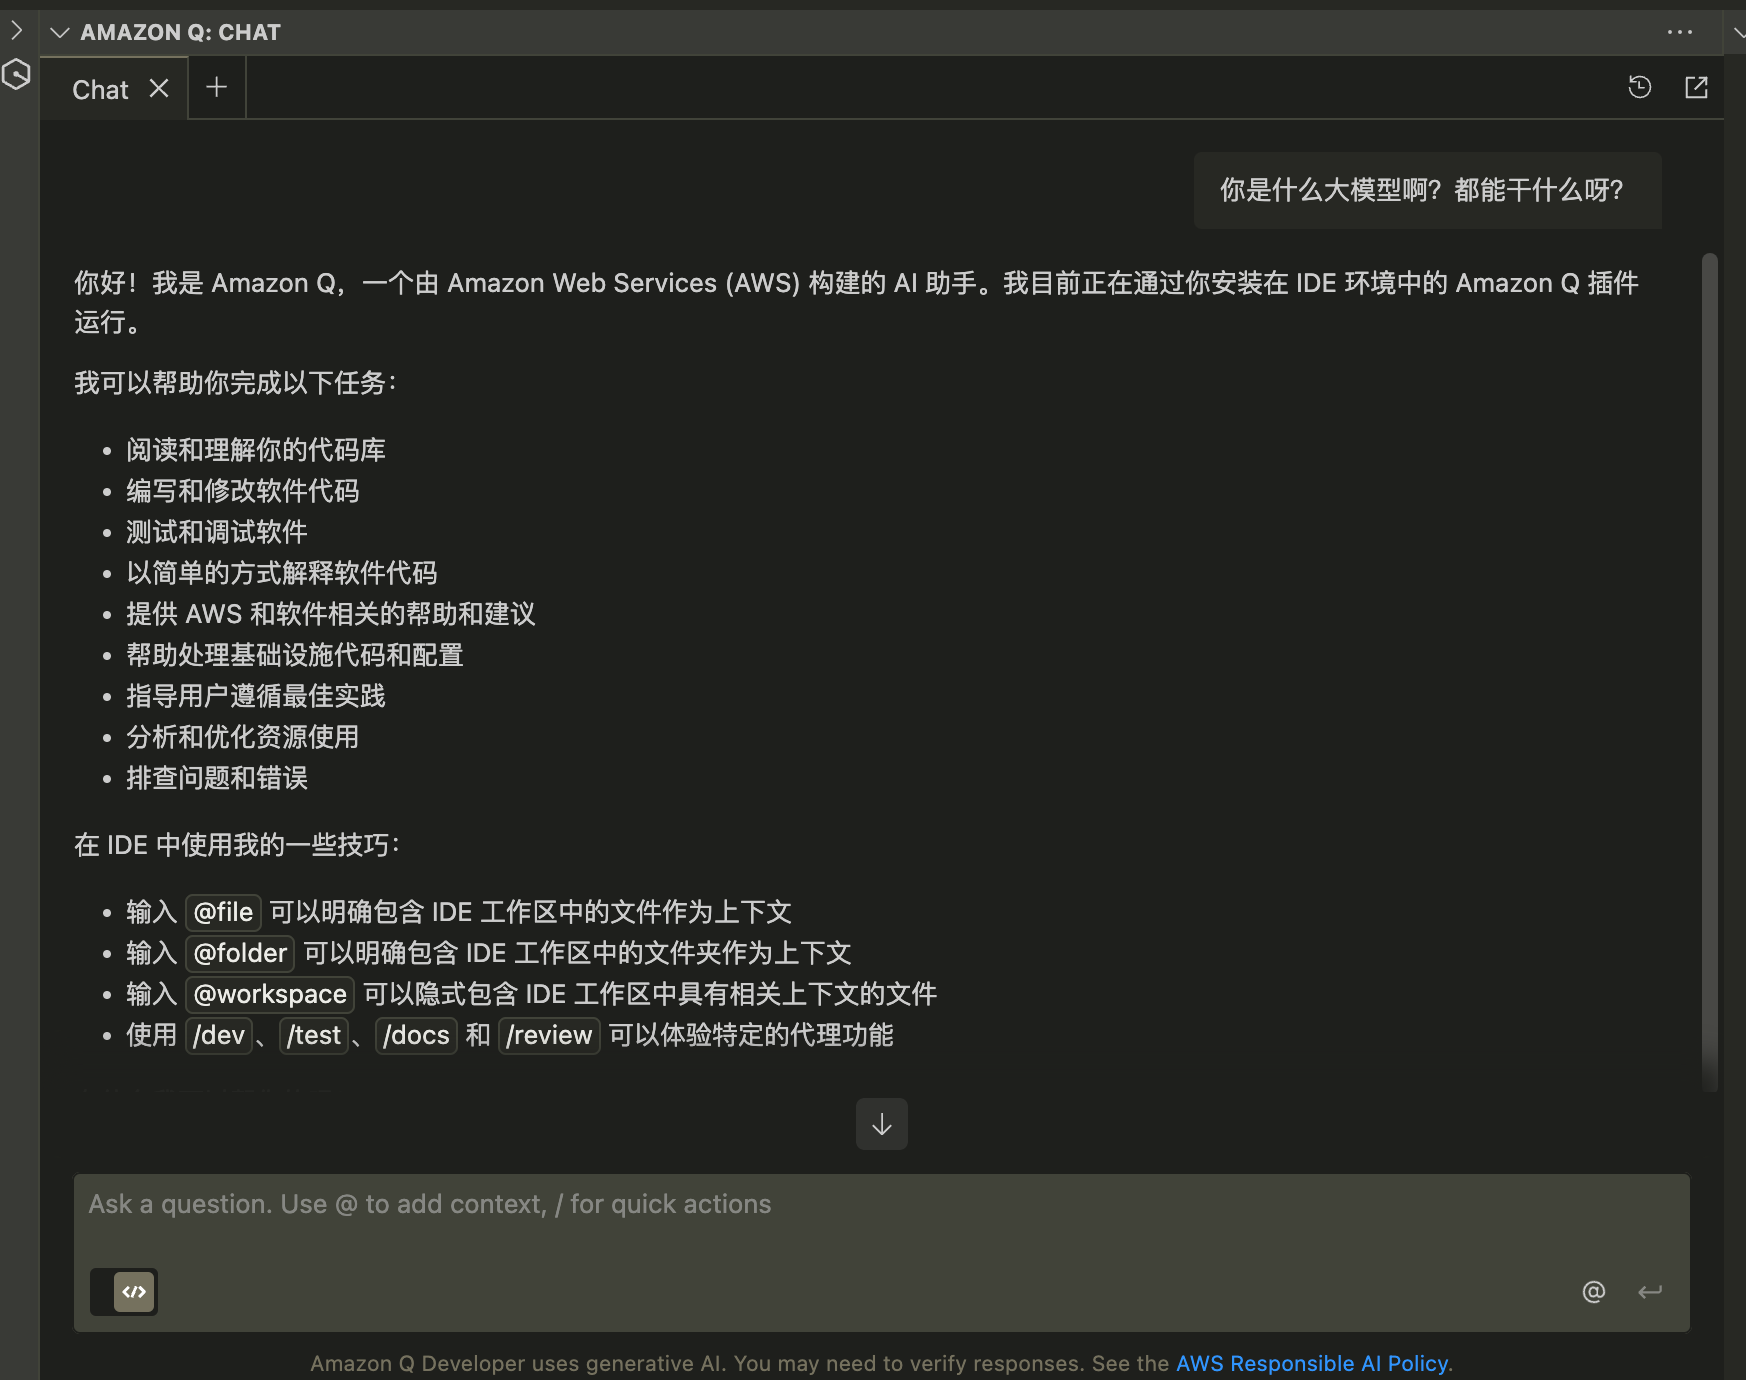
Task: Click the bullet 提供 AWS 和软件相关的帮助和建议
Action: (331, 614)
